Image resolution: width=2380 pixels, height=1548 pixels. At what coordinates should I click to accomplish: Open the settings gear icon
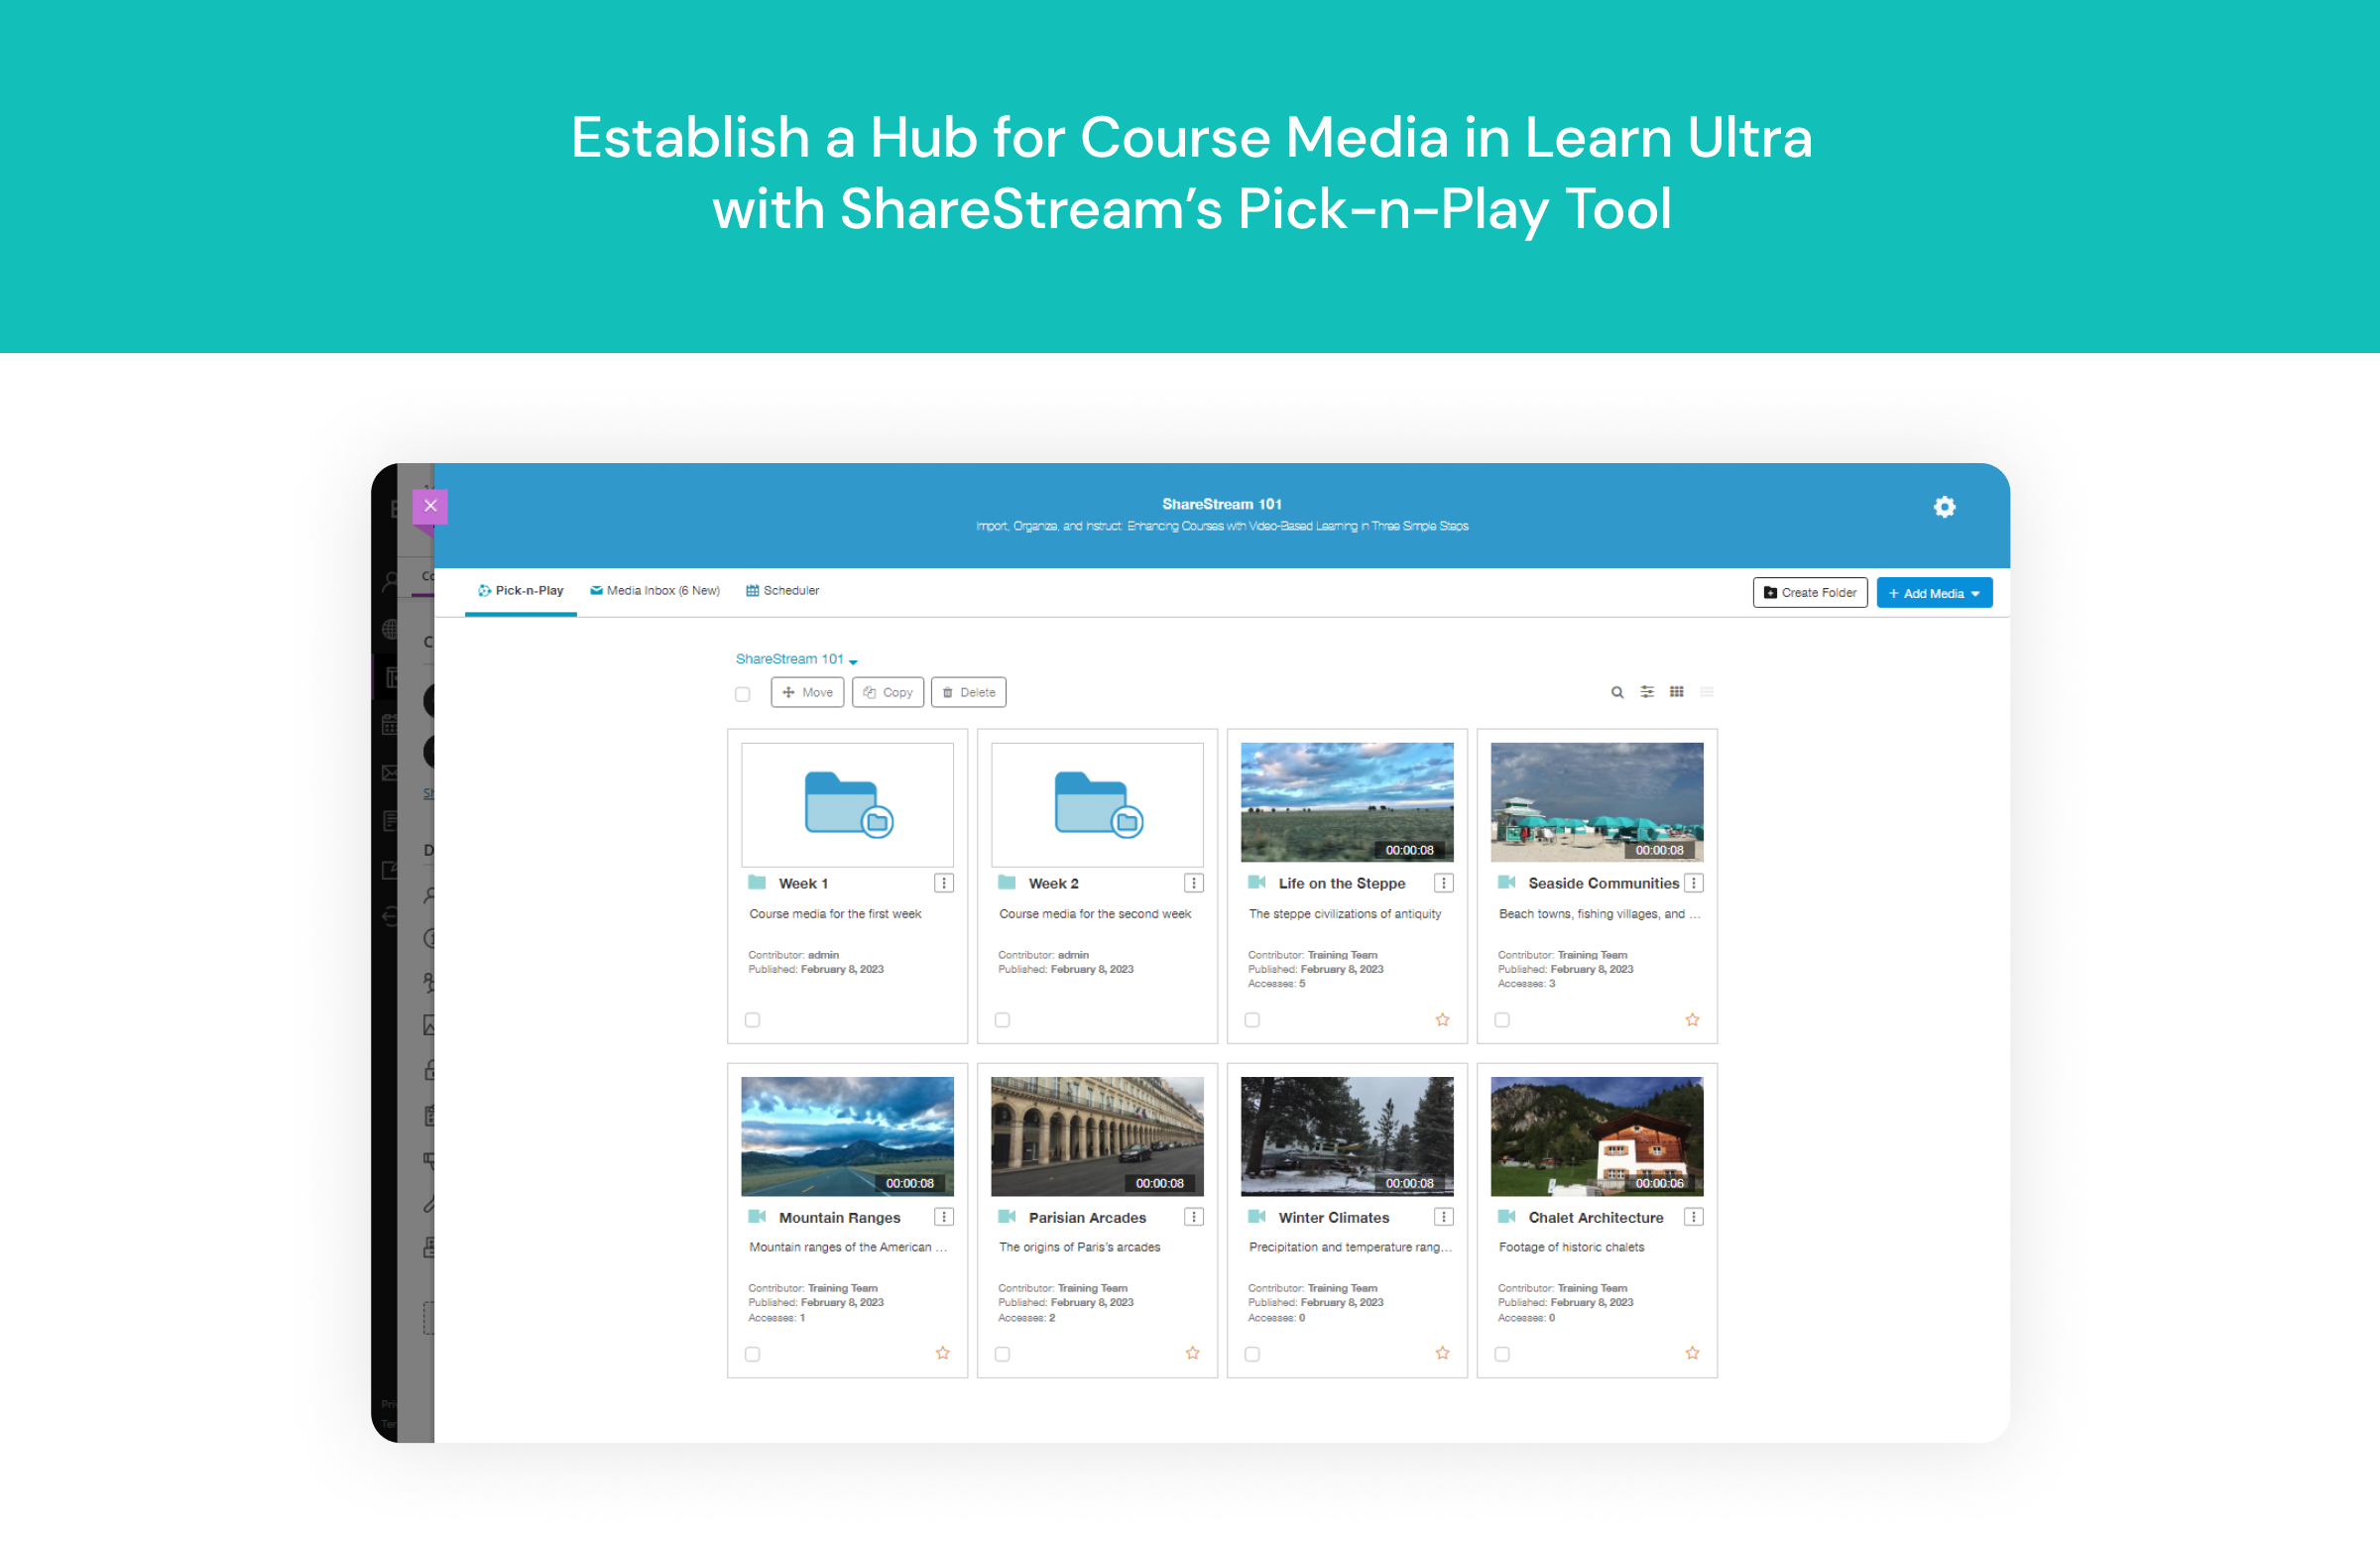pyautogui.click(x=1943, y=507)
